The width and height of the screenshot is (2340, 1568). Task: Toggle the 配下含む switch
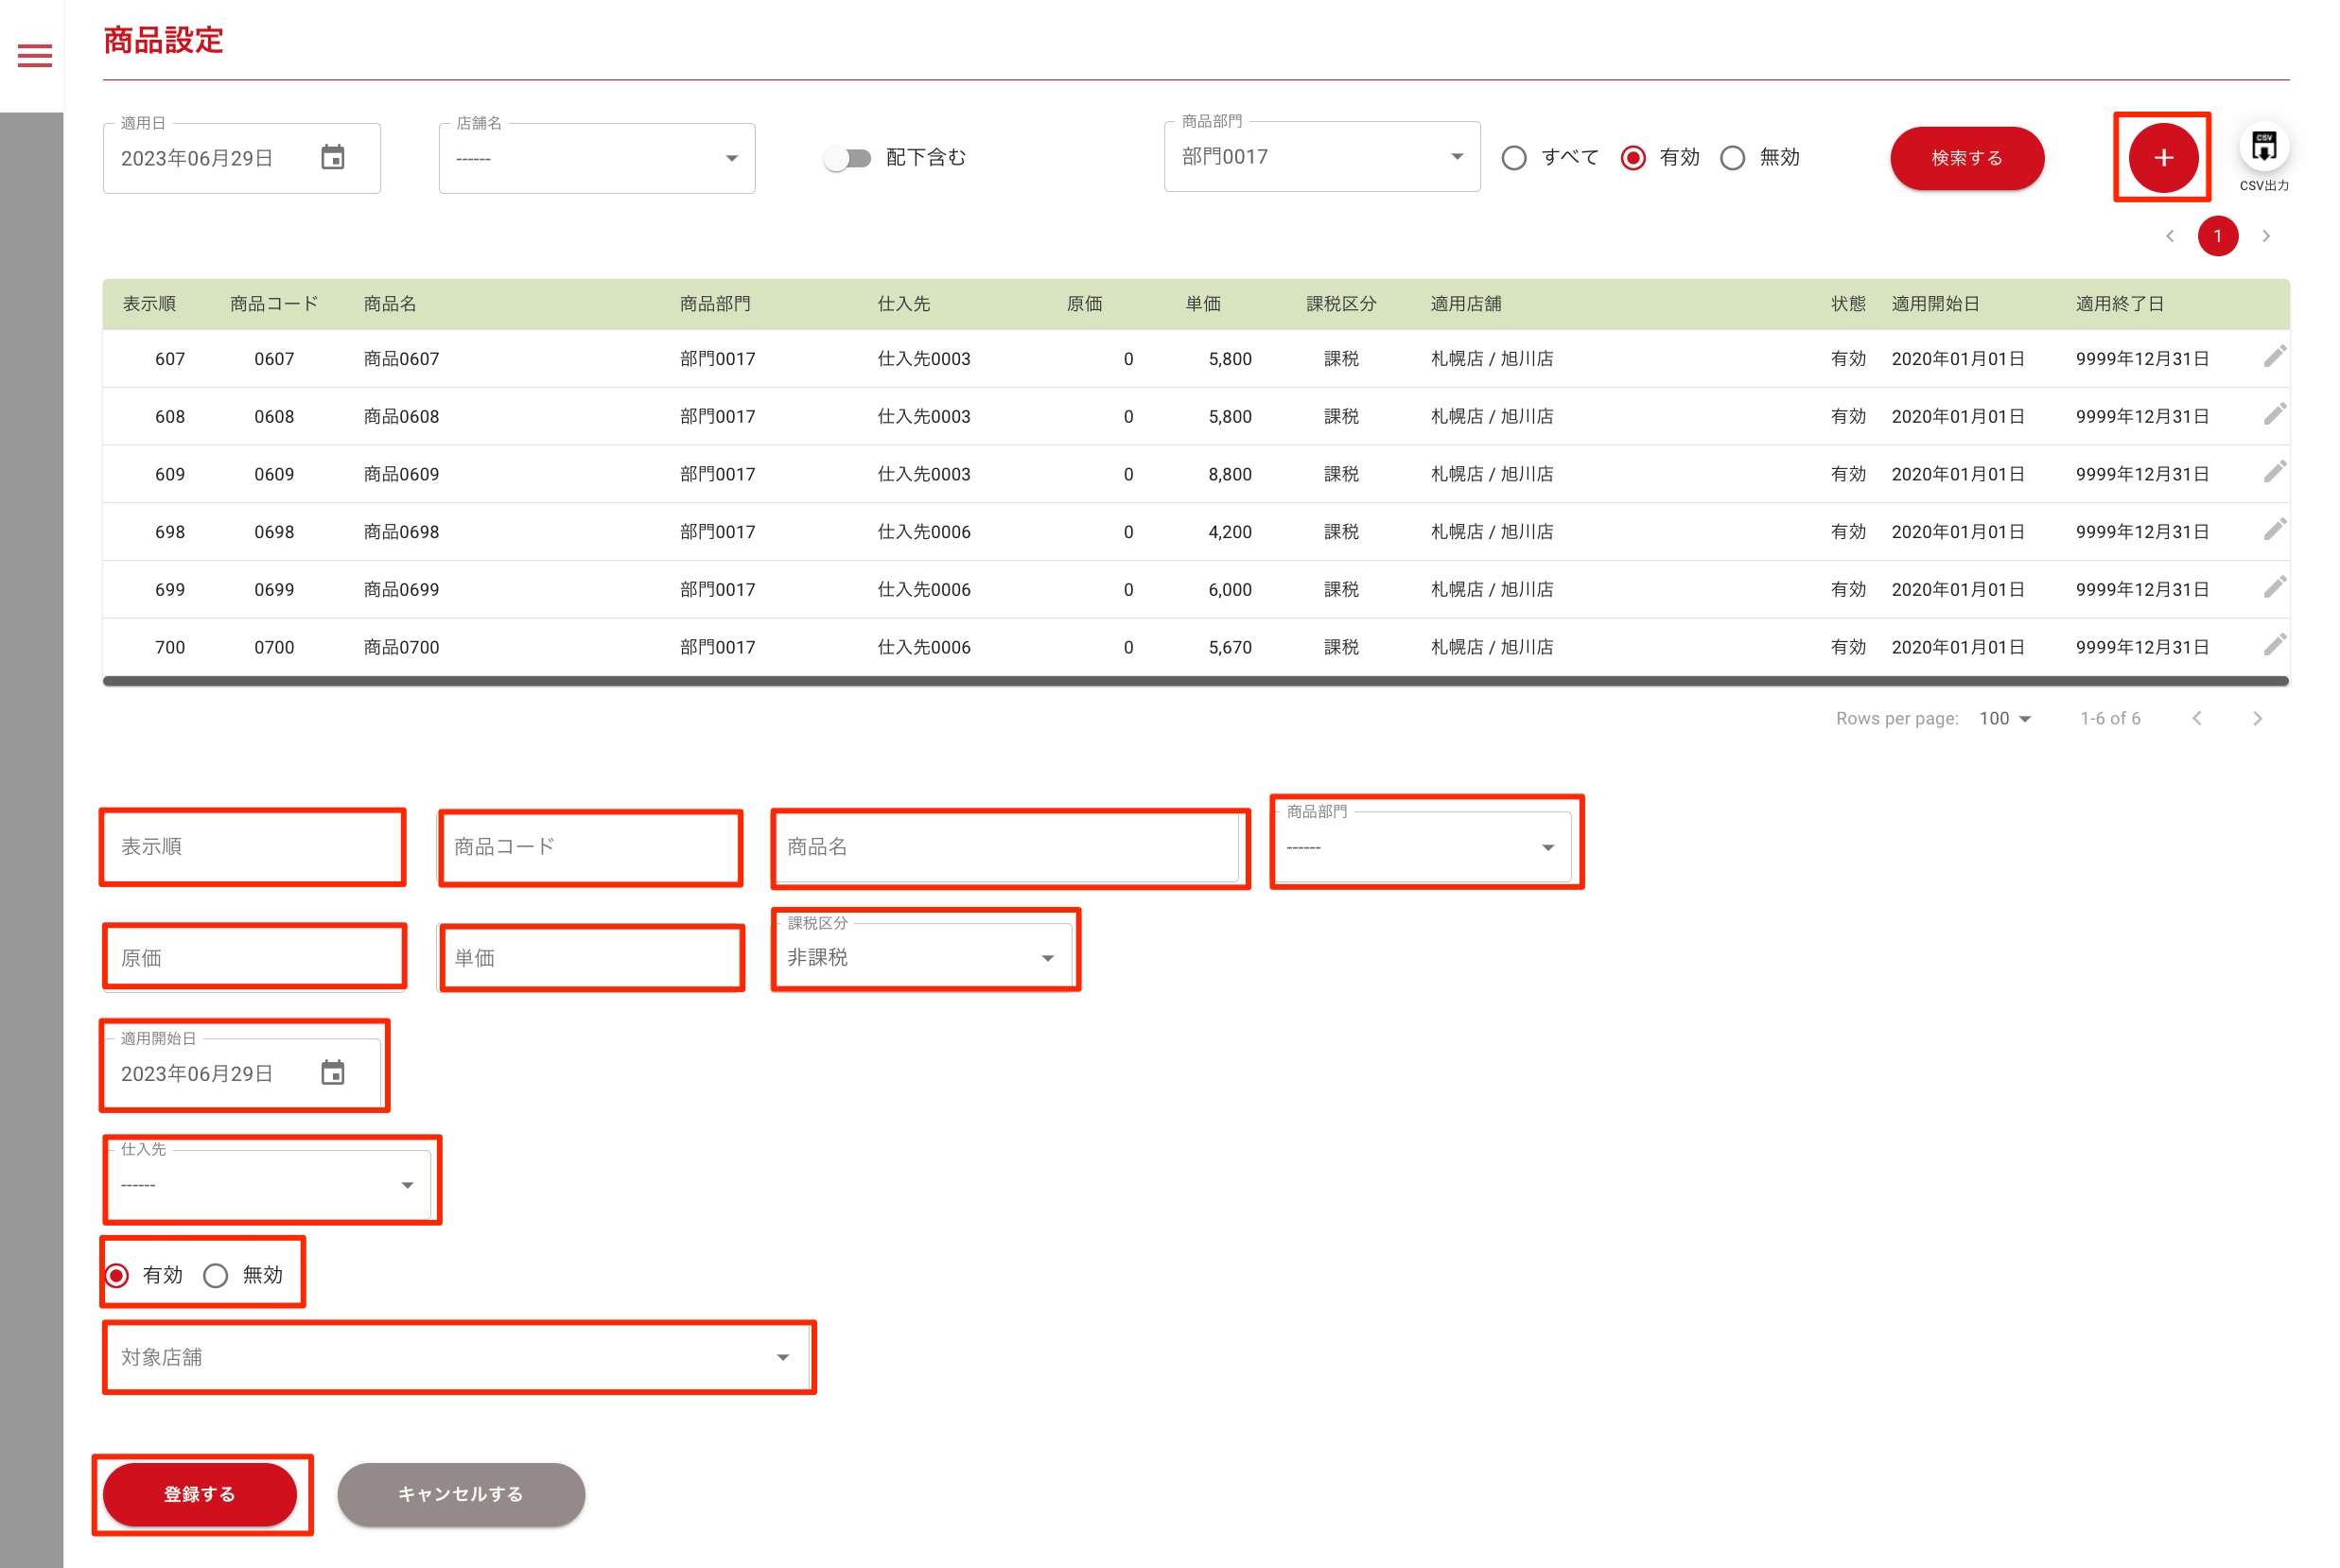tap(848, 158)
